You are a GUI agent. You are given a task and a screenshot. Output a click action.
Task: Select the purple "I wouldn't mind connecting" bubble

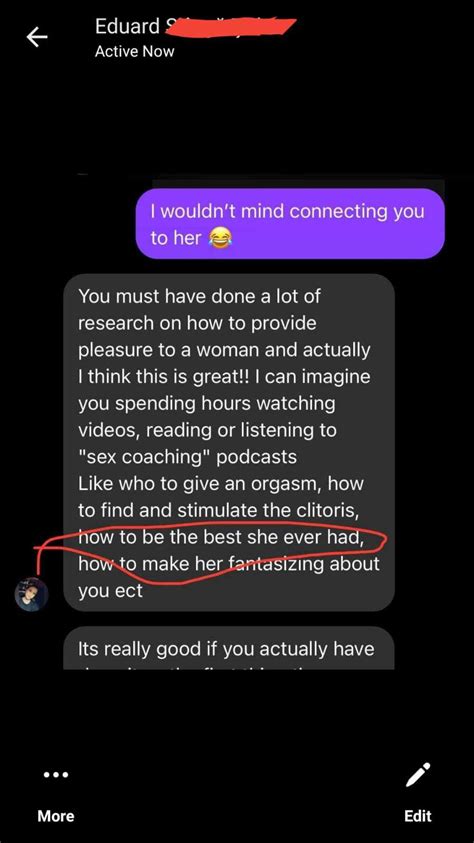pos(290,224)
